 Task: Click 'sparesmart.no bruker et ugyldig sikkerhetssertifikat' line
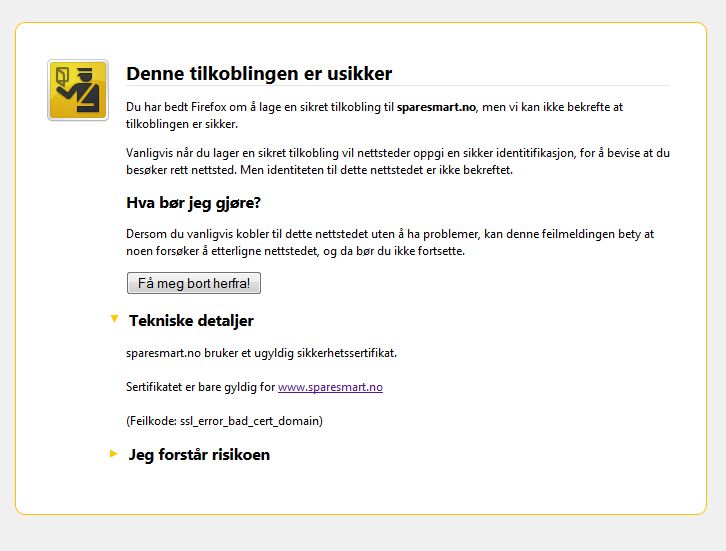(262, 353)
